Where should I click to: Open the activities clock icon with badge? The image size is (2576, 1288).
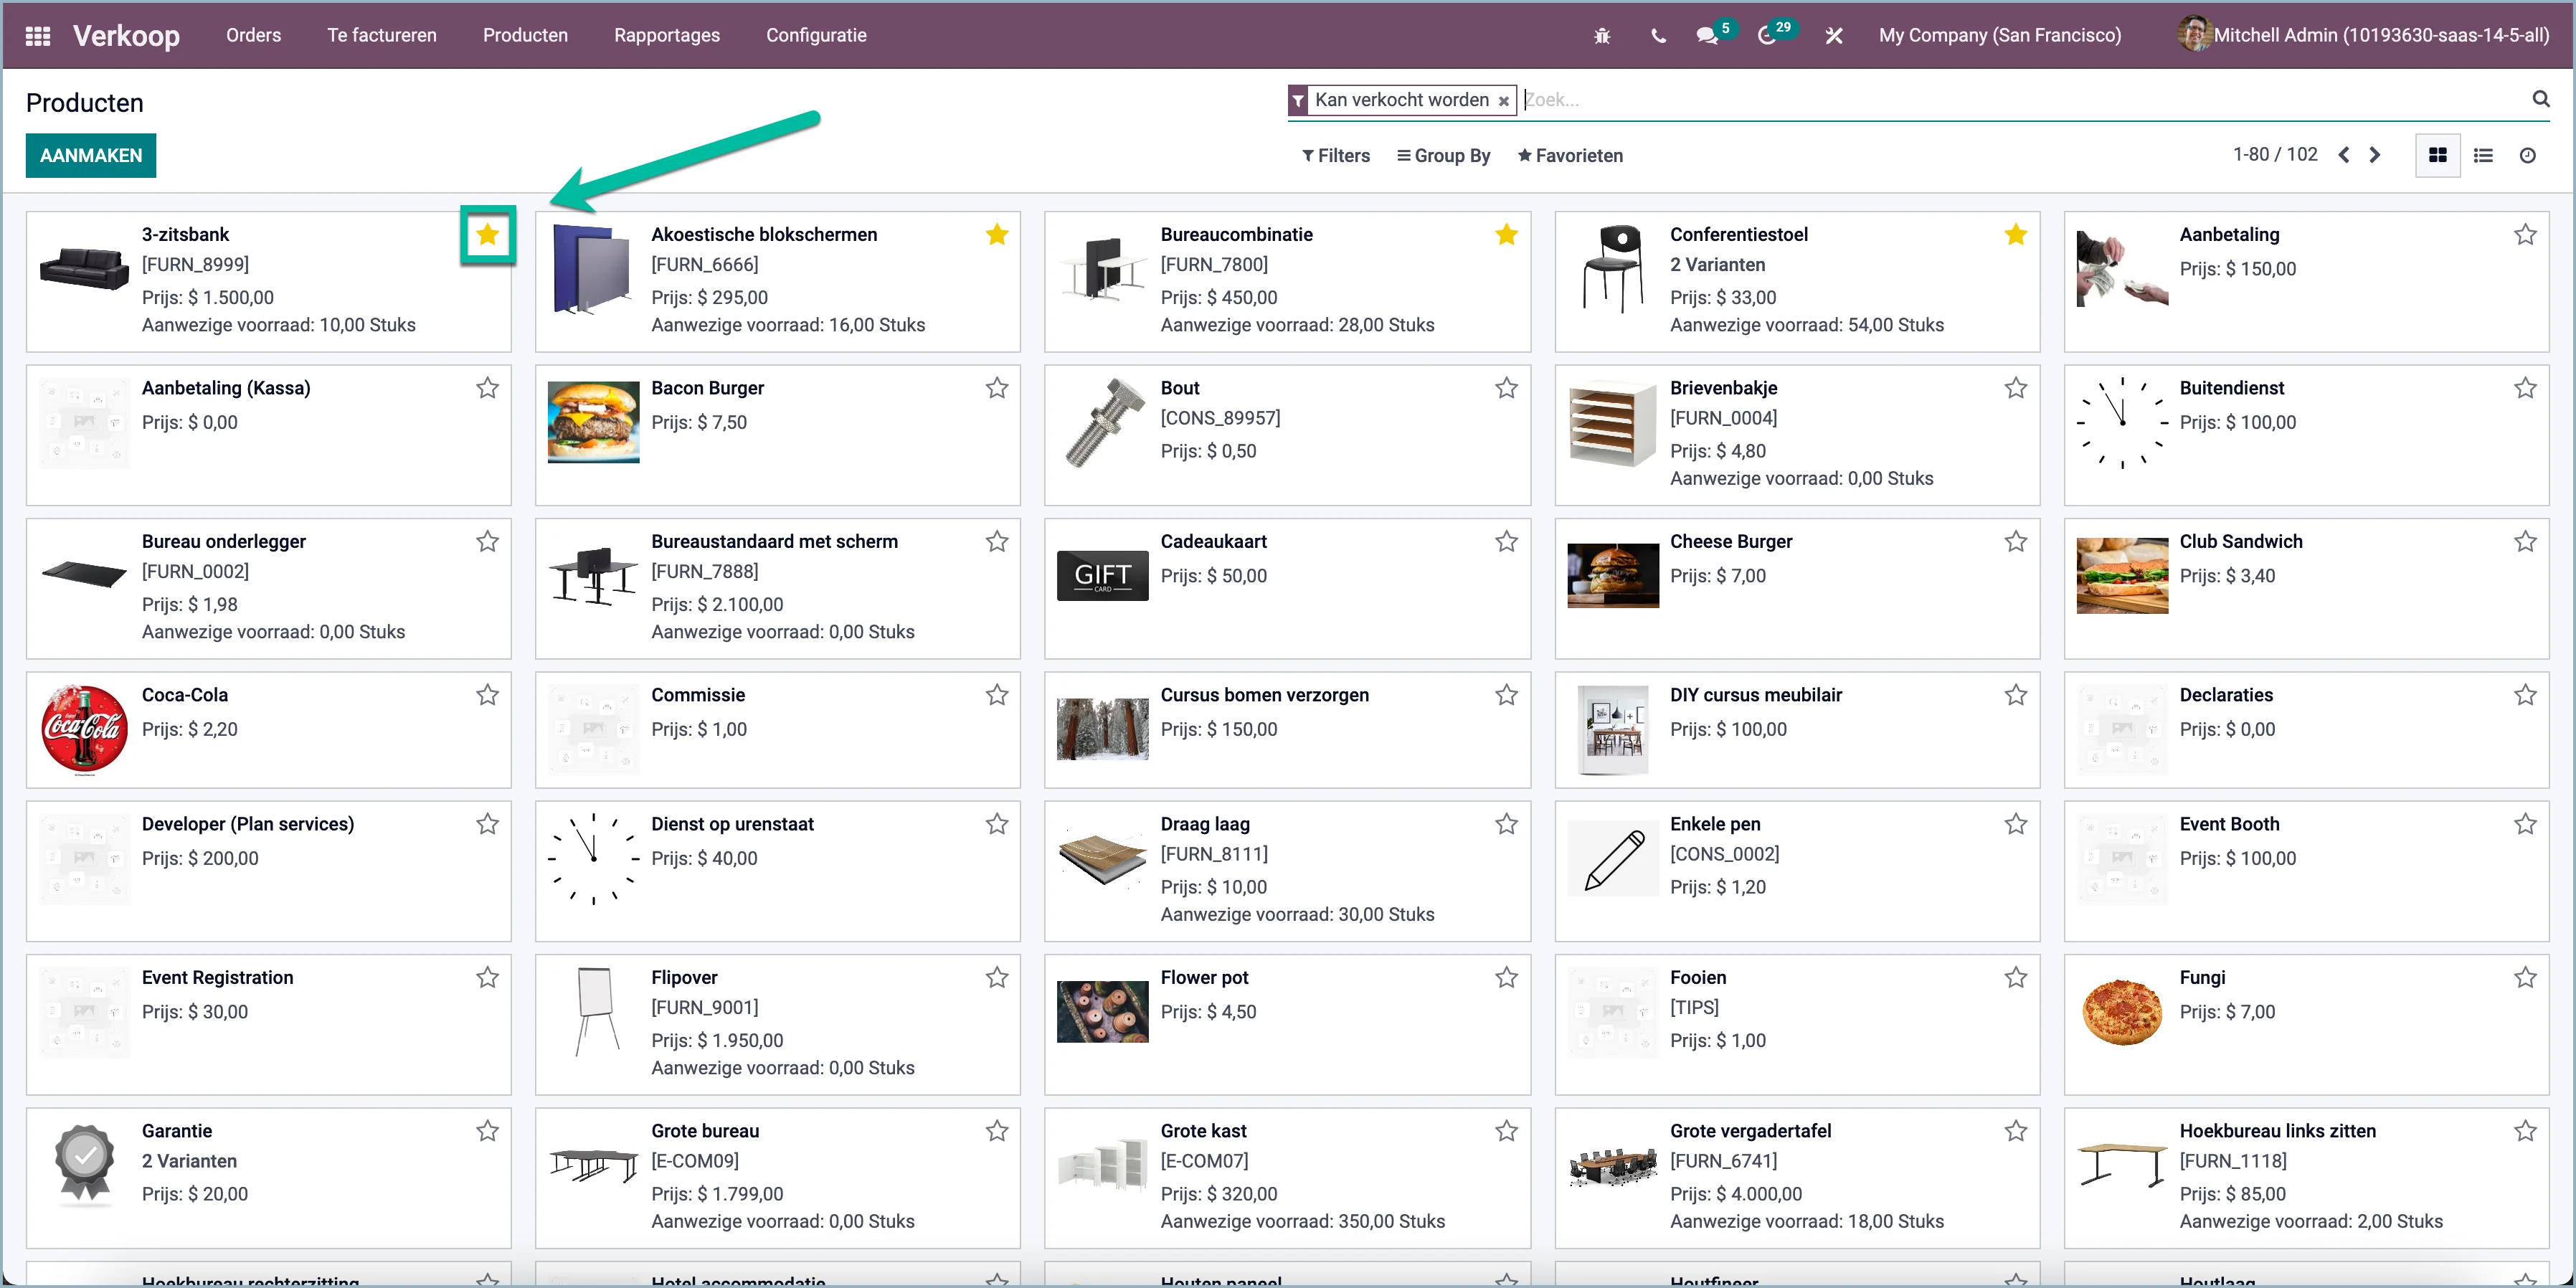click(1767, 36)
